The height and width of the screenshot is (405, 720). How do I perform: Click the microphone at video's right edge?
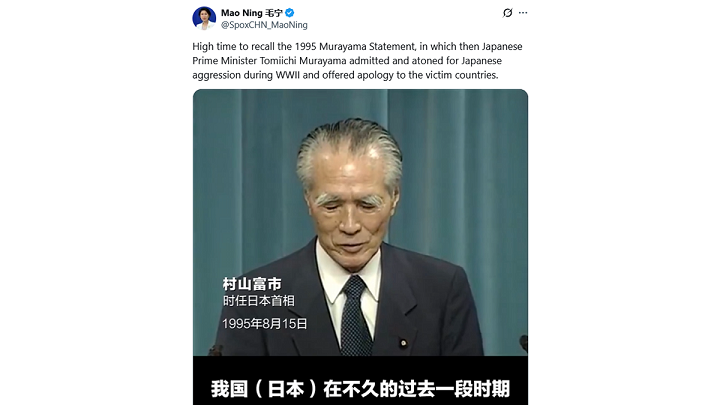[523, 343]
